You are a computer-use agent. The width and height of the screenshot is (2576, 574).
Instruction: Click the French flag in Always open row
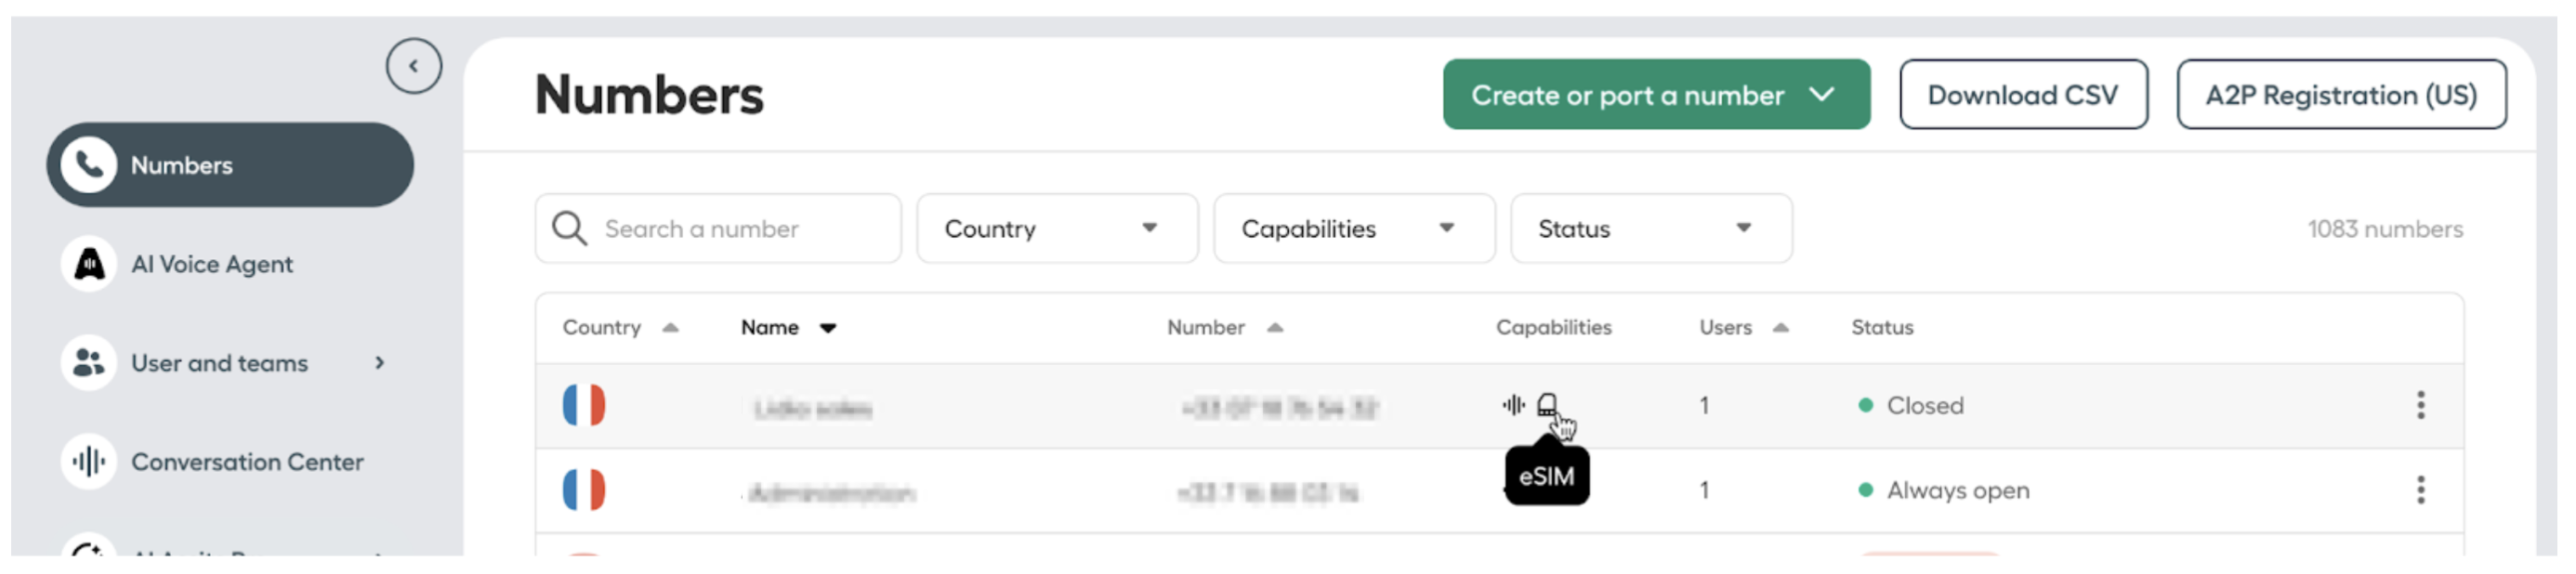coord(584,491)
